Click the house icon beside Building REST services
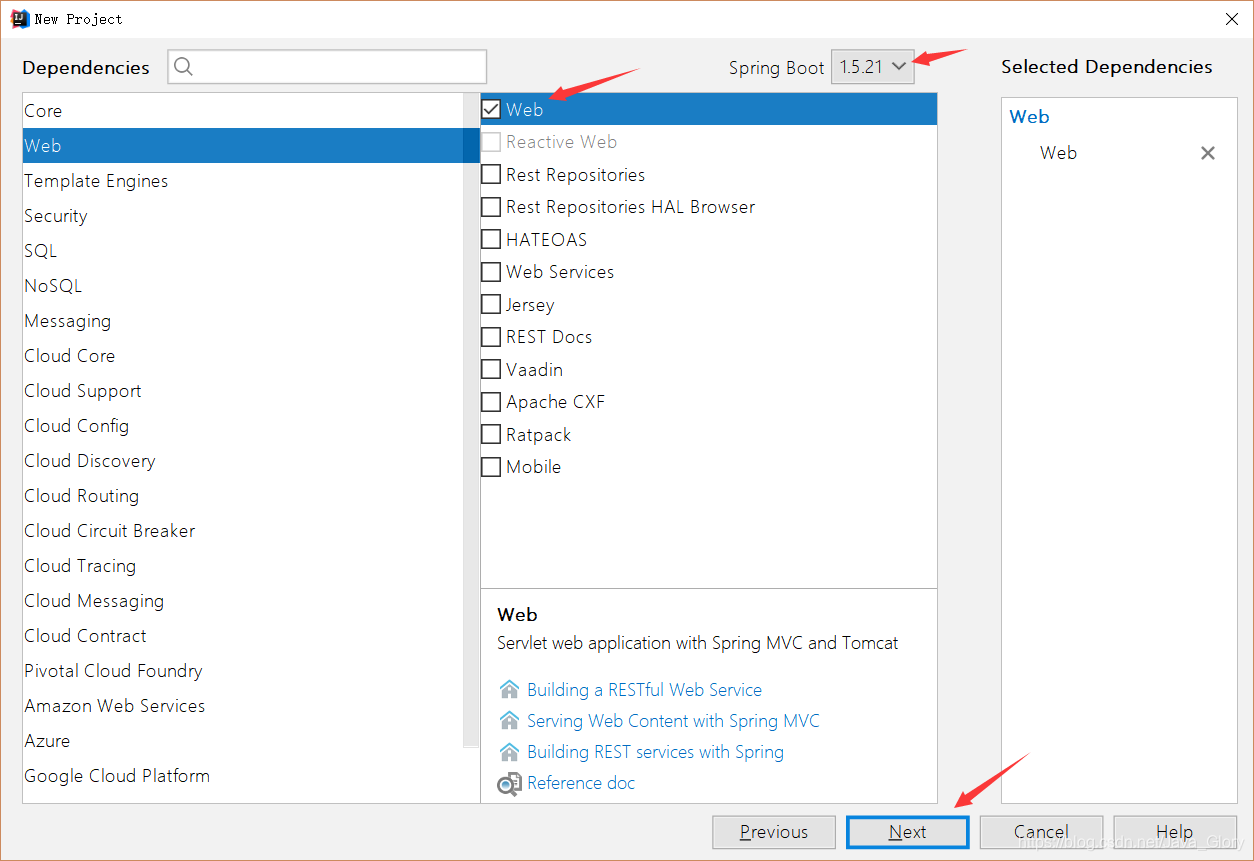 [510, 752]
